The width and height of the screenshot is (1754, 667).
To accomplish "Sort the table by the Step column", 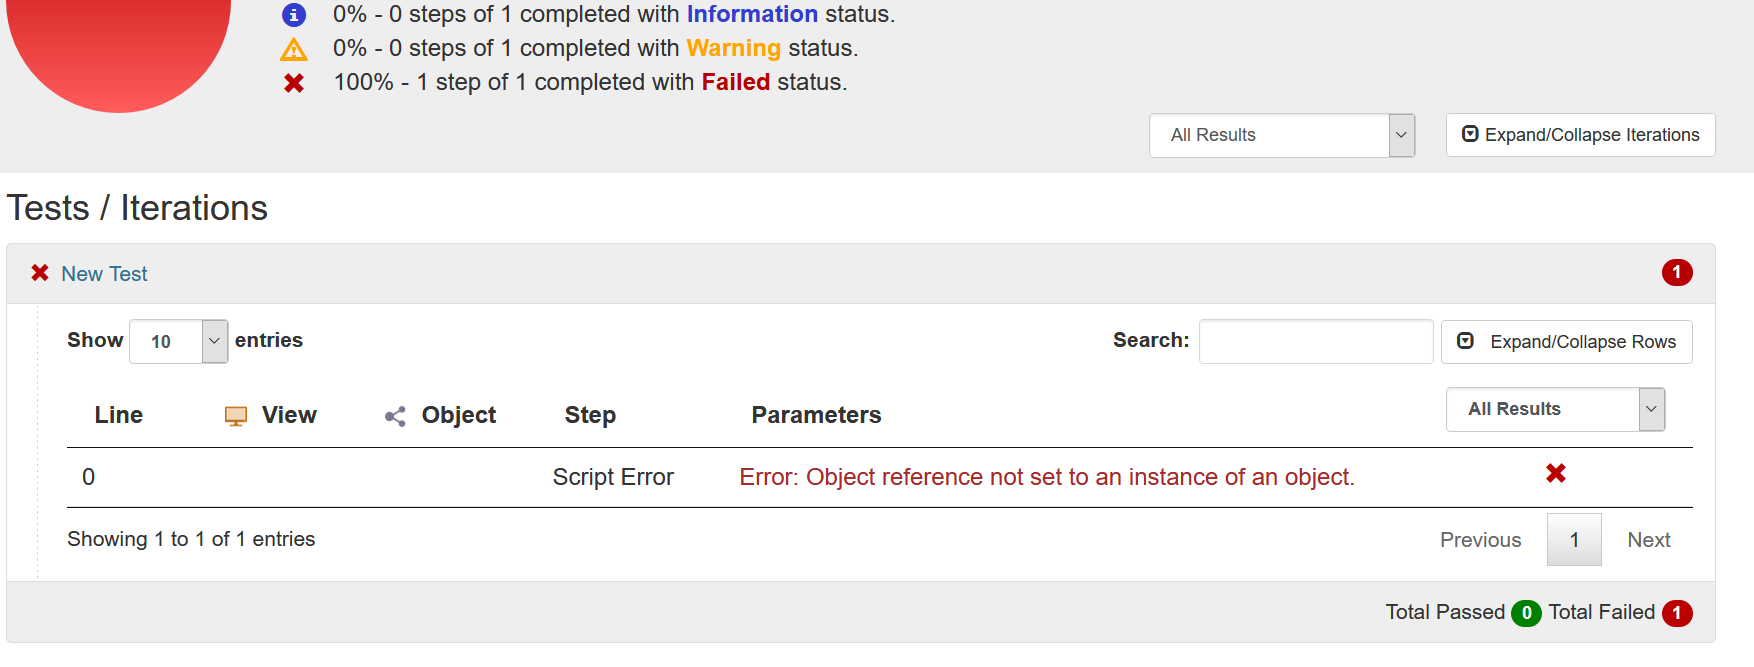I will click(x=590, y=415).
